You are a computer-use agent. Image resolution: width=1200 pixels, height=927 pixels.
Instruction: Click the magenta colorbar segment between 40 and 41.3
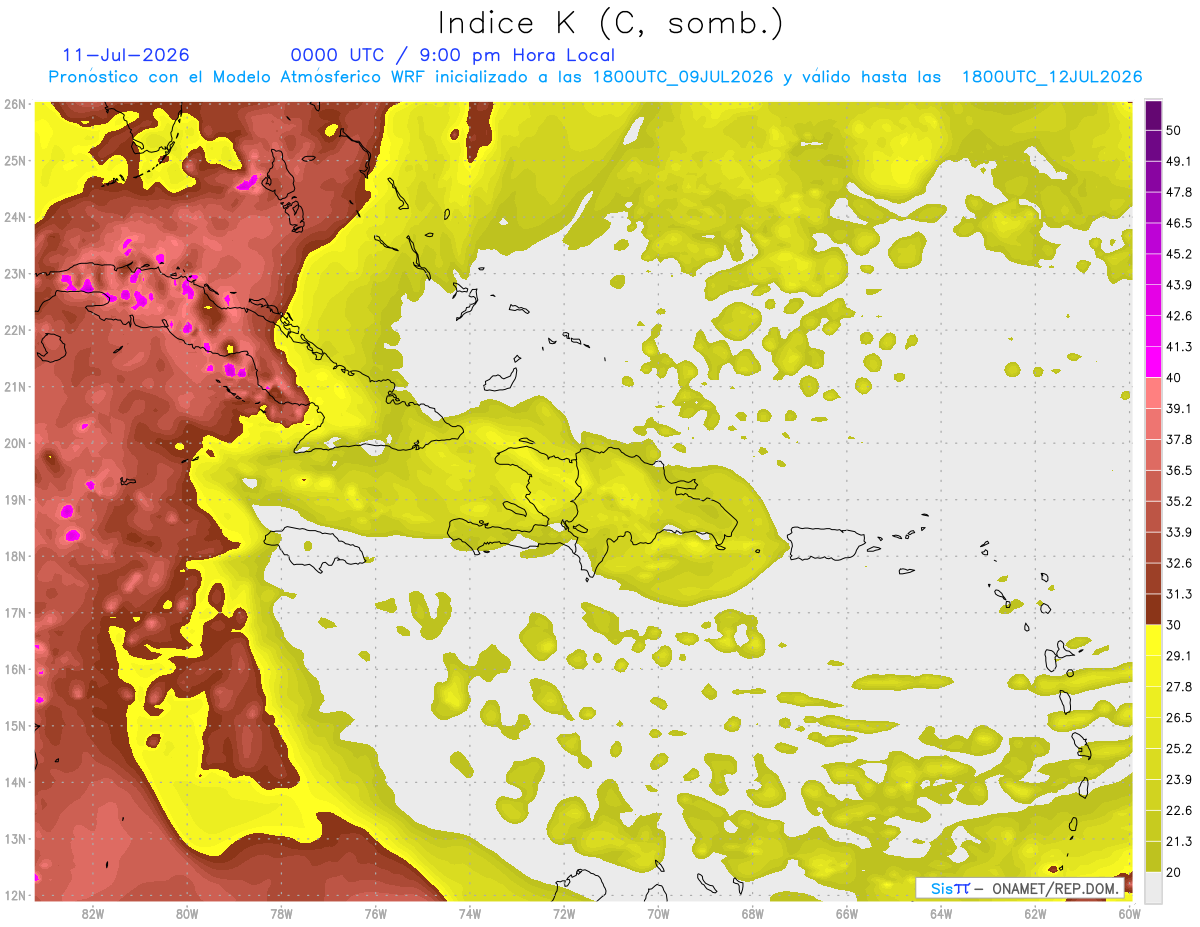coord(1153,362)
